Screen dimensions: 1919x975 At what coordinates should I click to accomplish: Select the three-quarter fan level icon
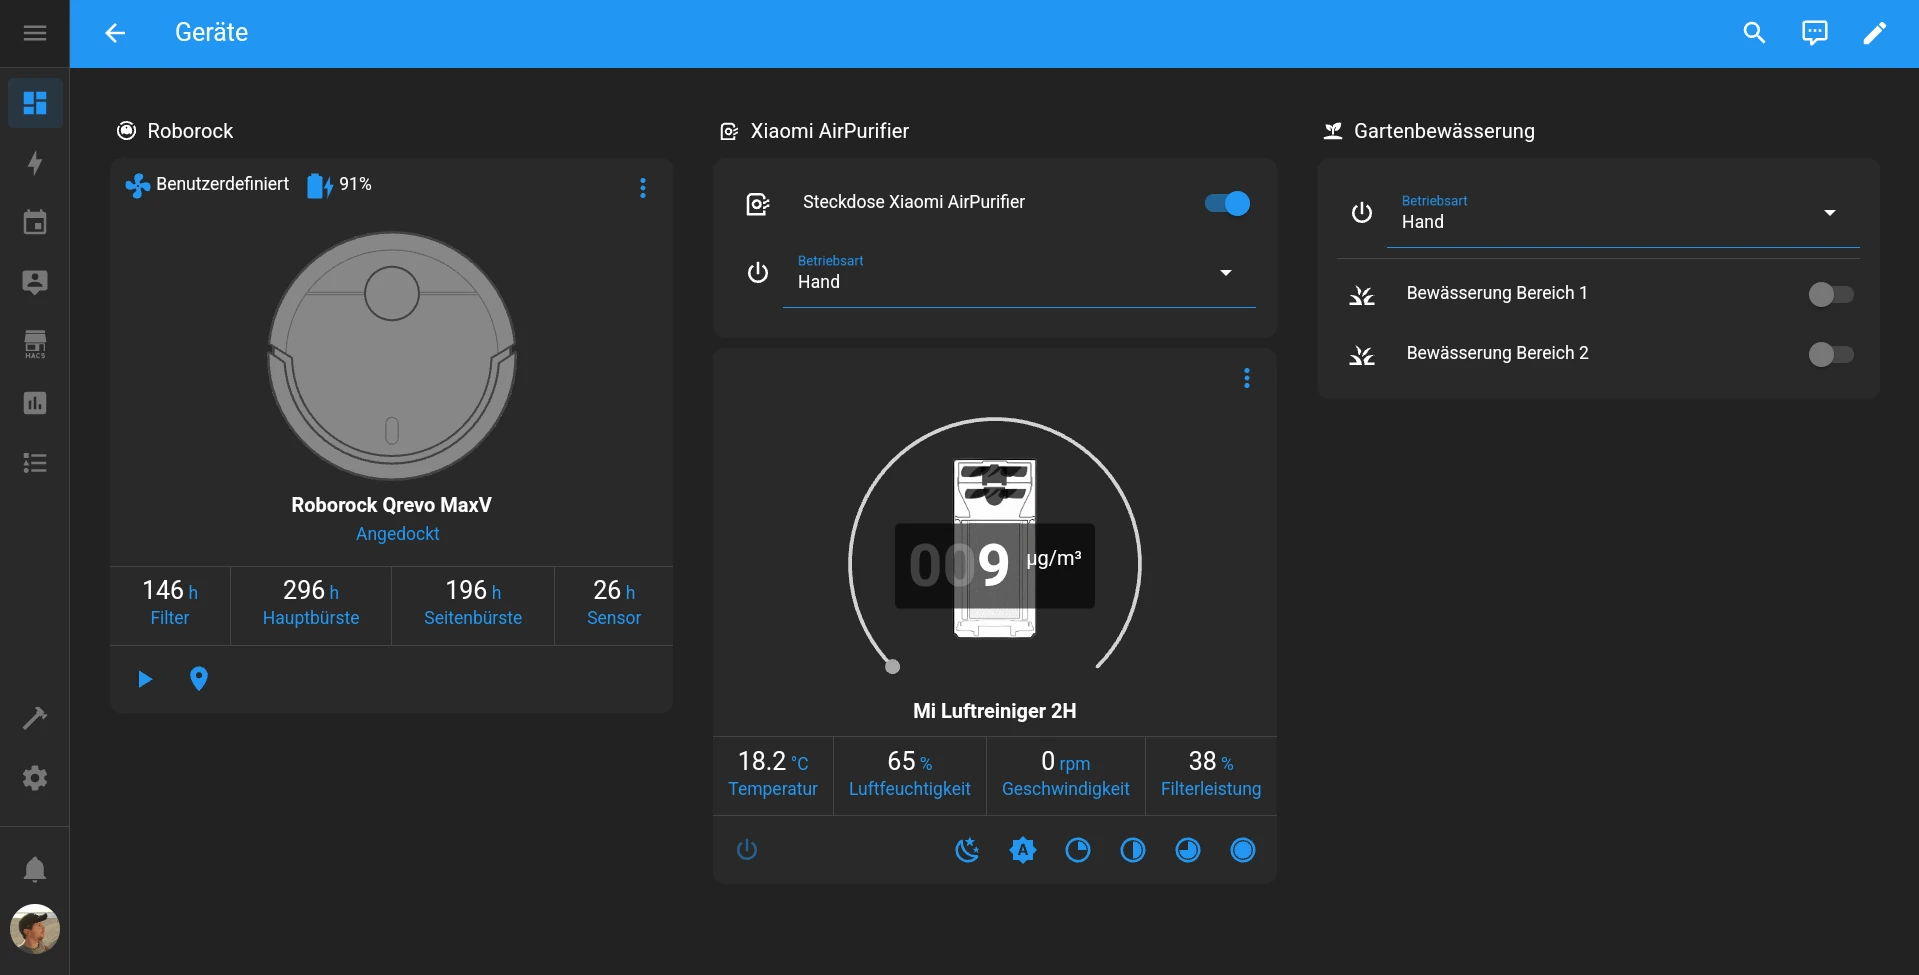click(x=1188, y=850)
